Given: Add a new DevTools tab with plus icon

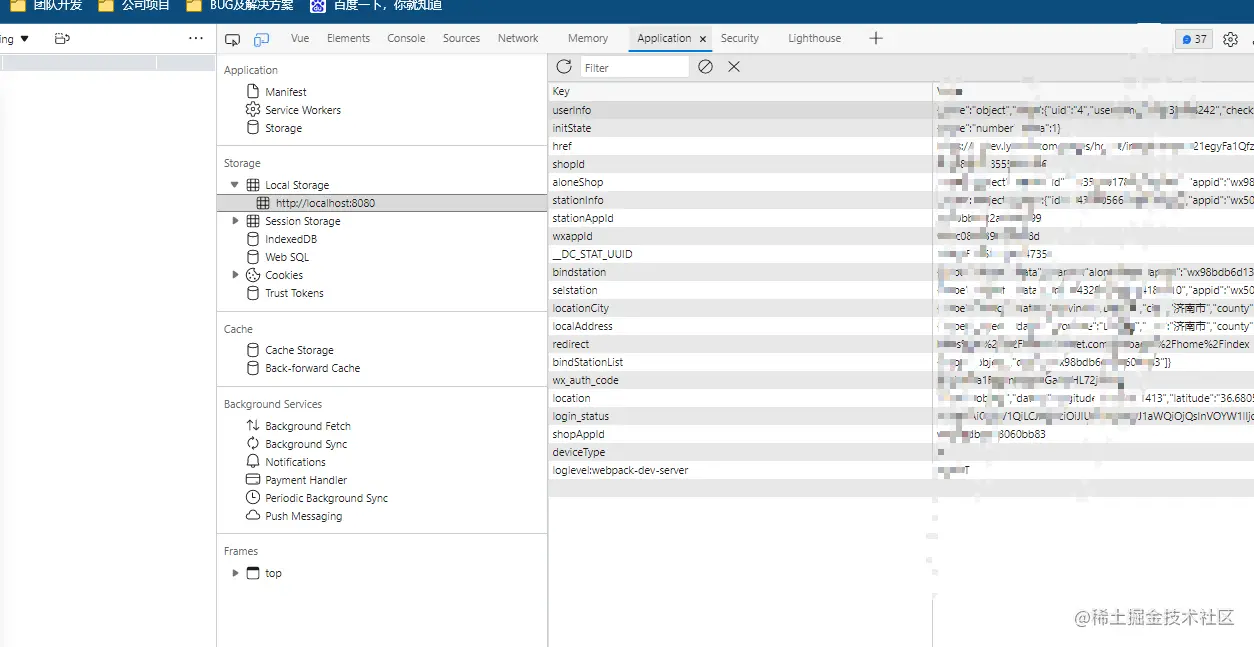Looking at the screenshot, I should tap(876, 38).
